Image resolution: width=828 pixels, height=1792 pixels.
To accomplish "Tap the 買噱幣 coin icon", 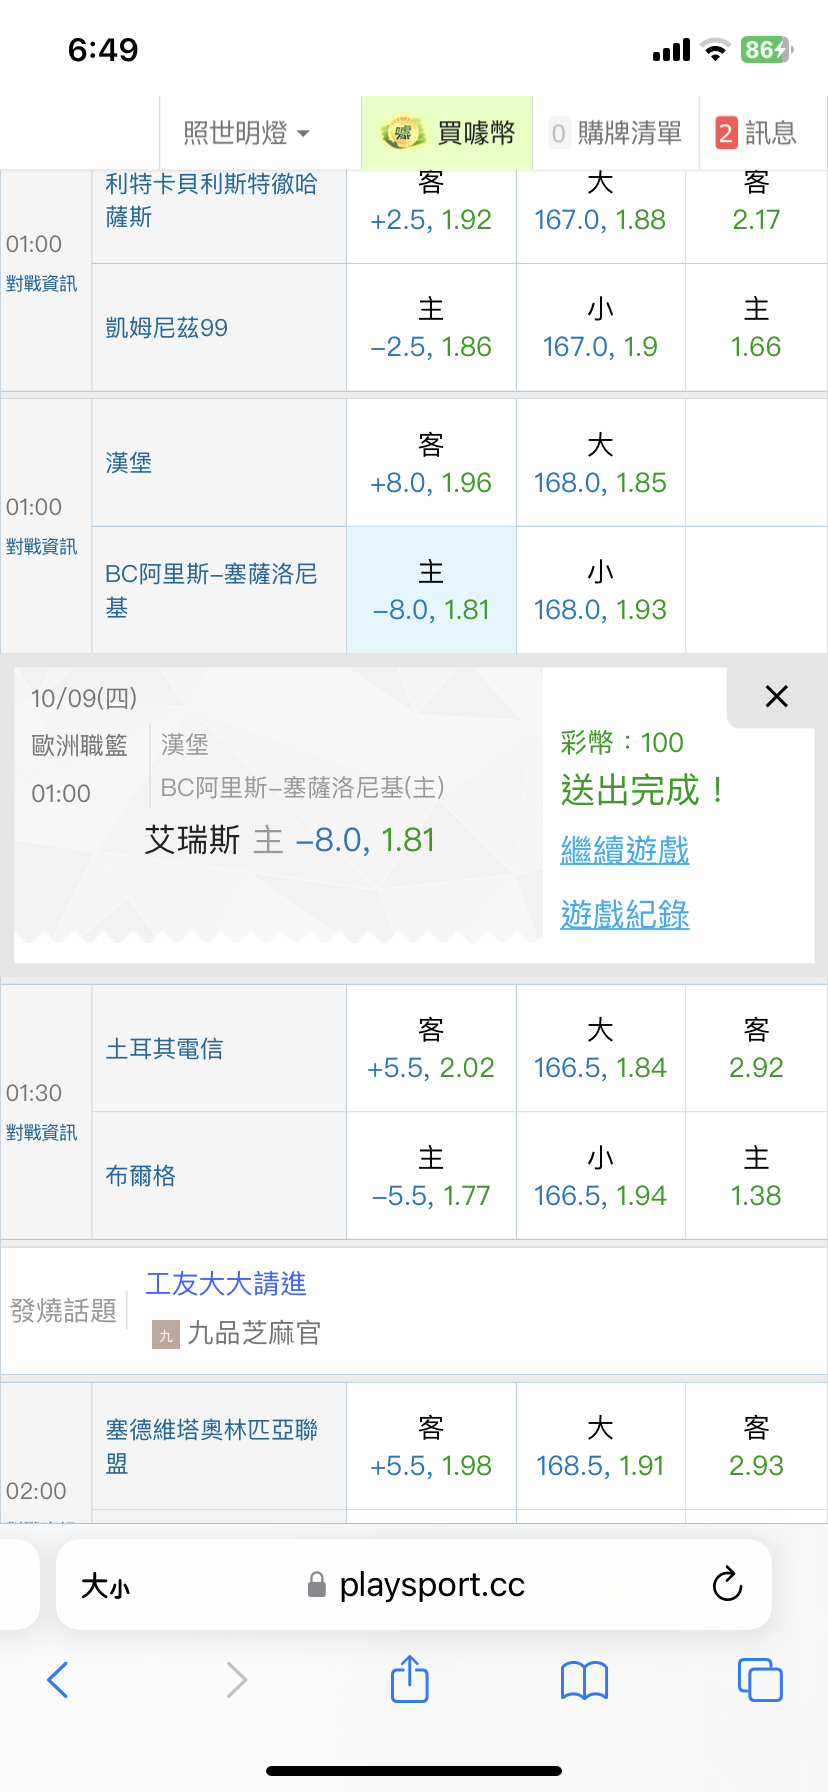I will 403,133.
